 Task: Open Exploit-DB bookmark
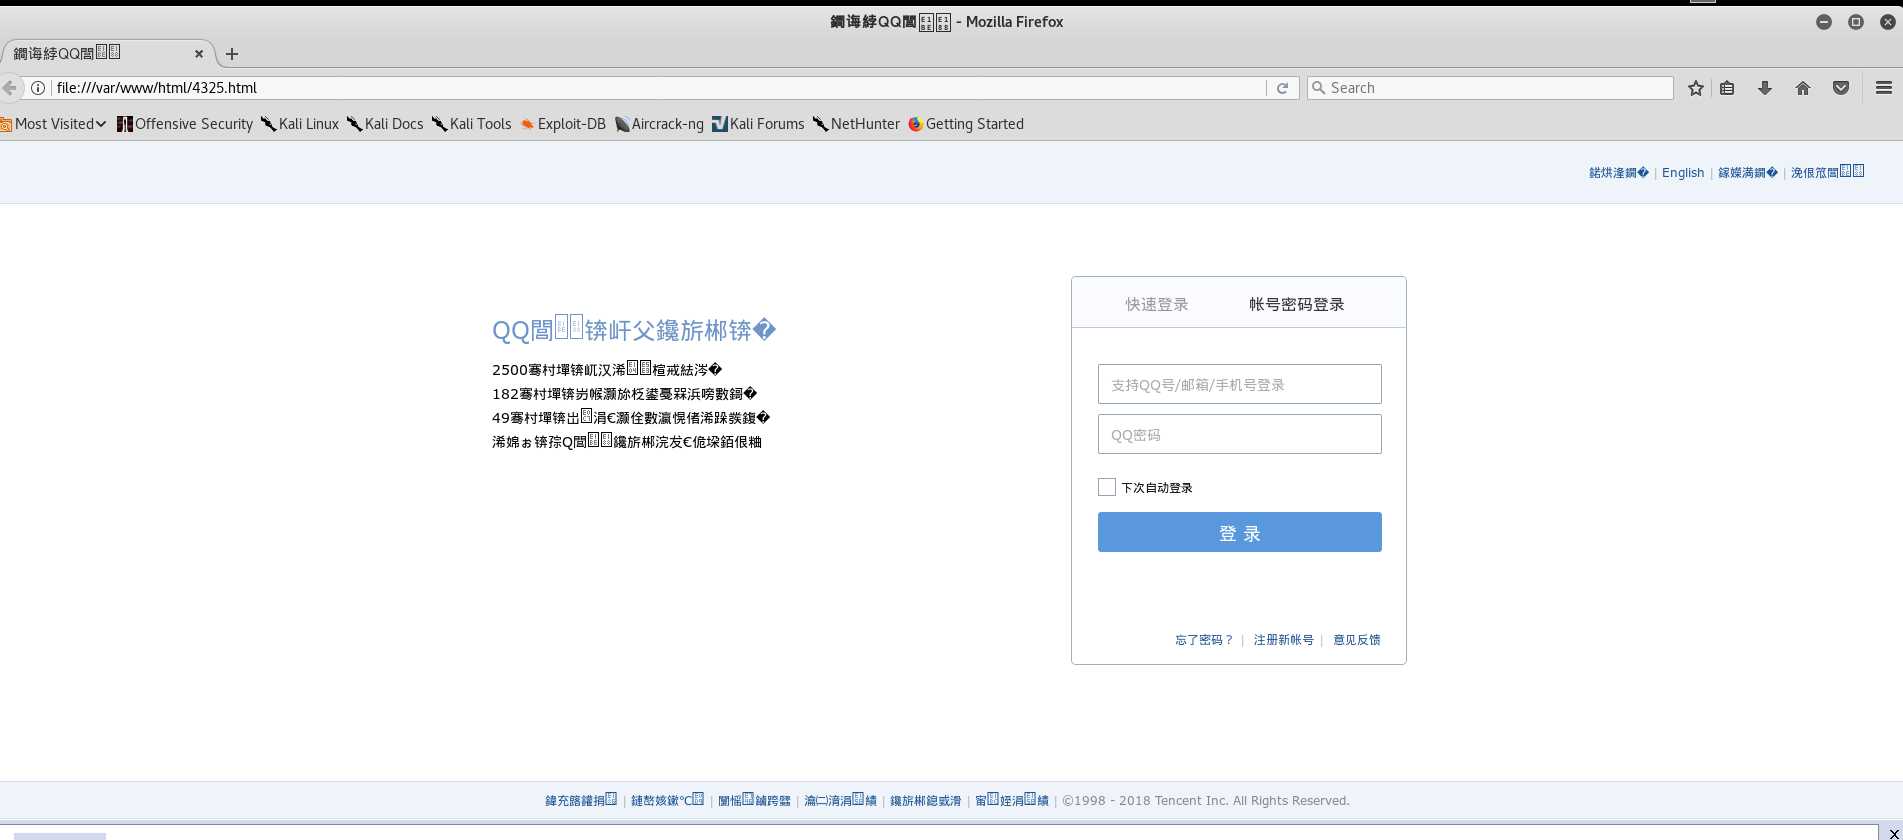[563, 124]
